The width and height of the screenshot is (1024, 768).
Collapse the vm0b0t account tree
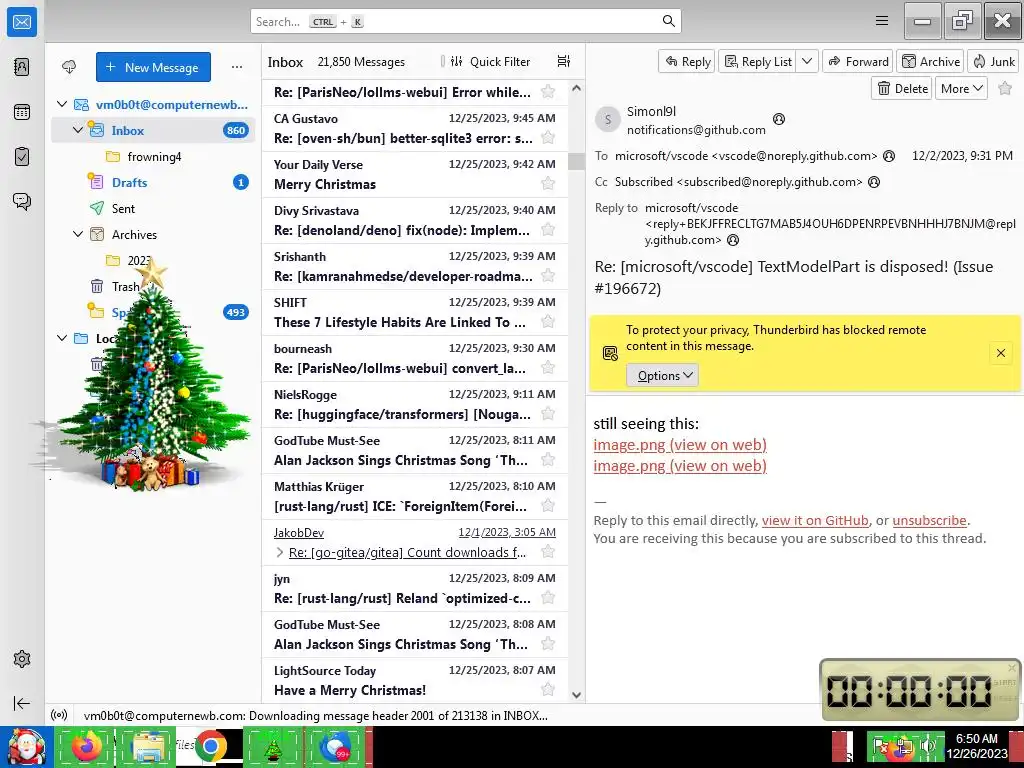62,104
